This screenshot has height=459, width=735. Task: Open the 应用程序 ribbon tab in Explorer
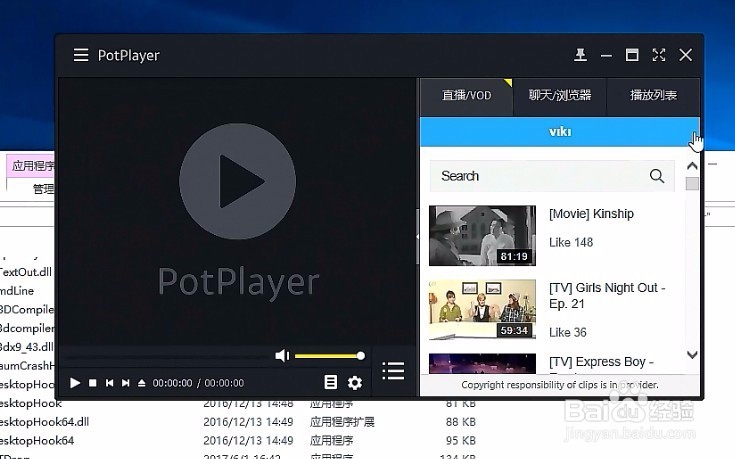32,166
